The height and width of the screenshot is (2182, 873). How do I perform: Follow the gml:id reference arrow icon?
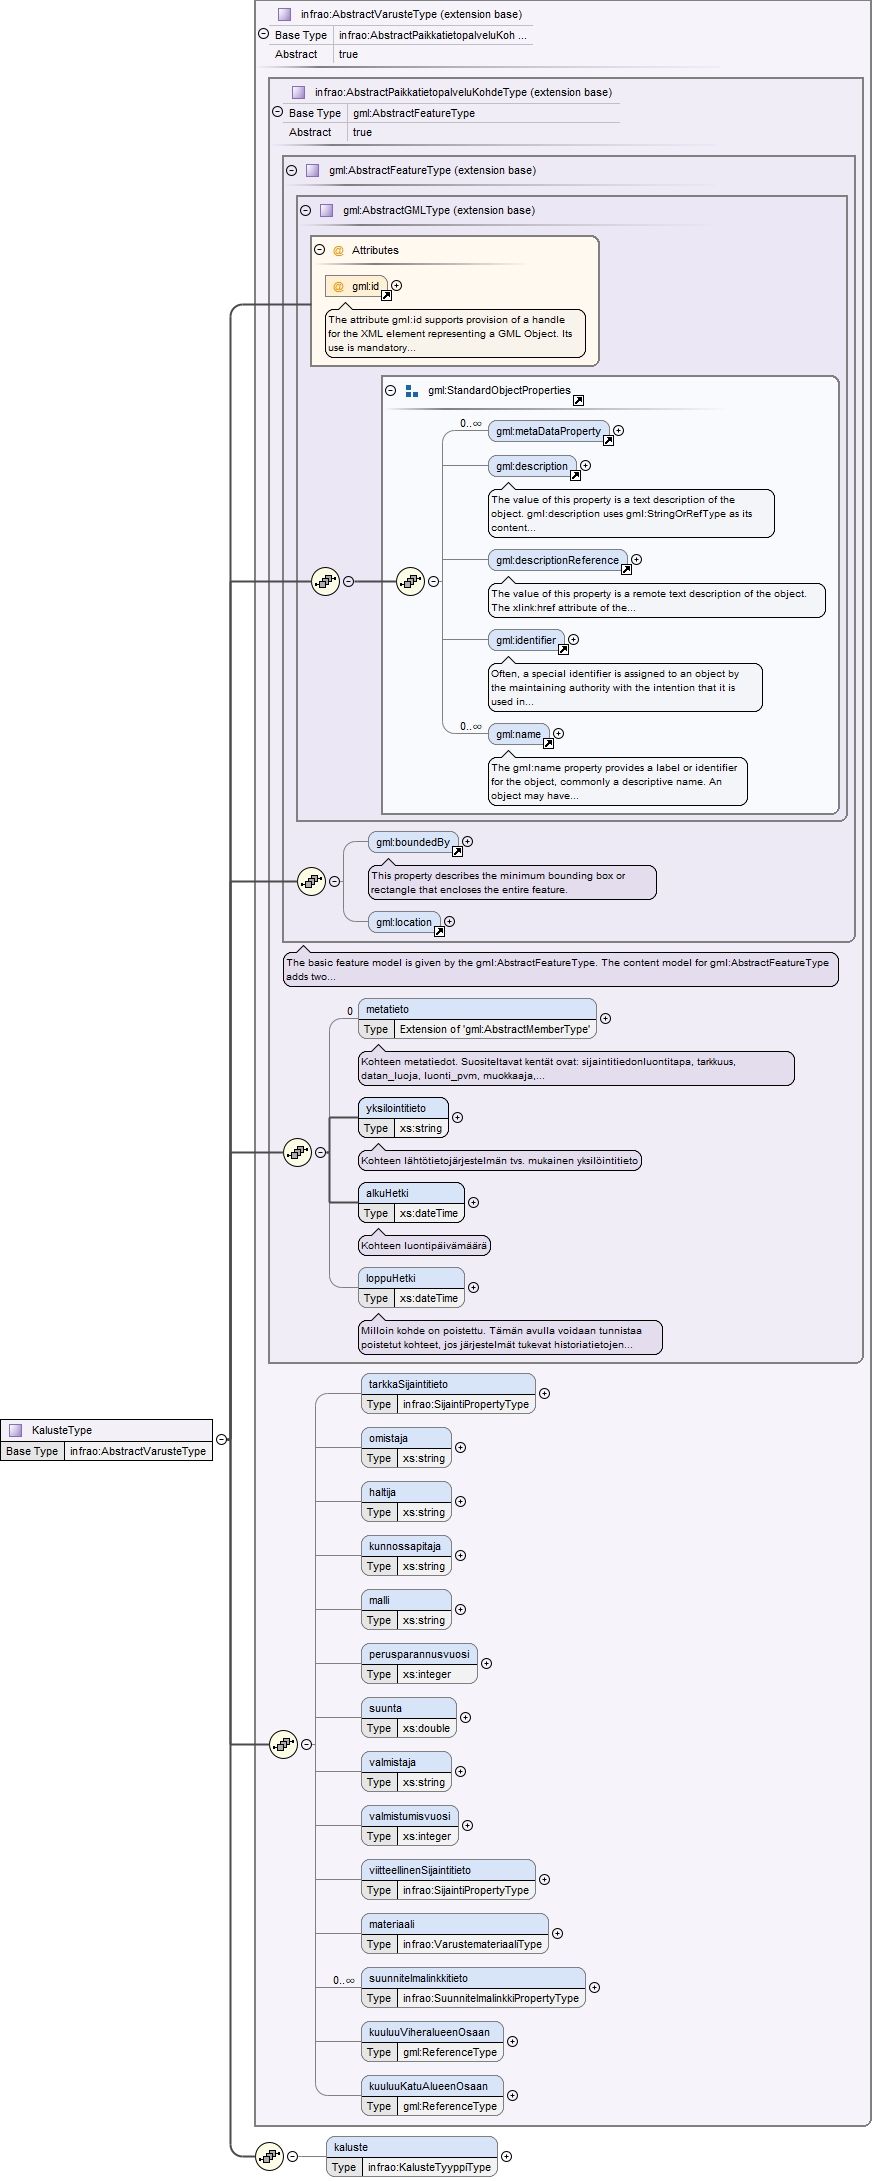(386, 295)
